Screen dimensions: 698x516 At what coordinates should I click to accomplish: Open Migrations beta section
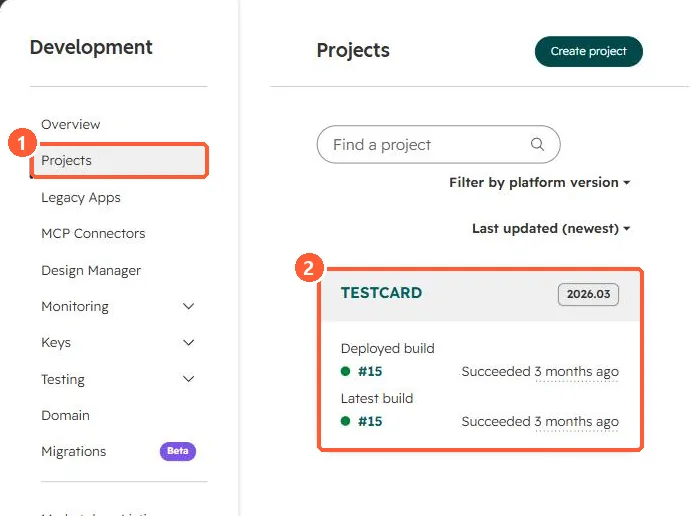click(73, 451)
